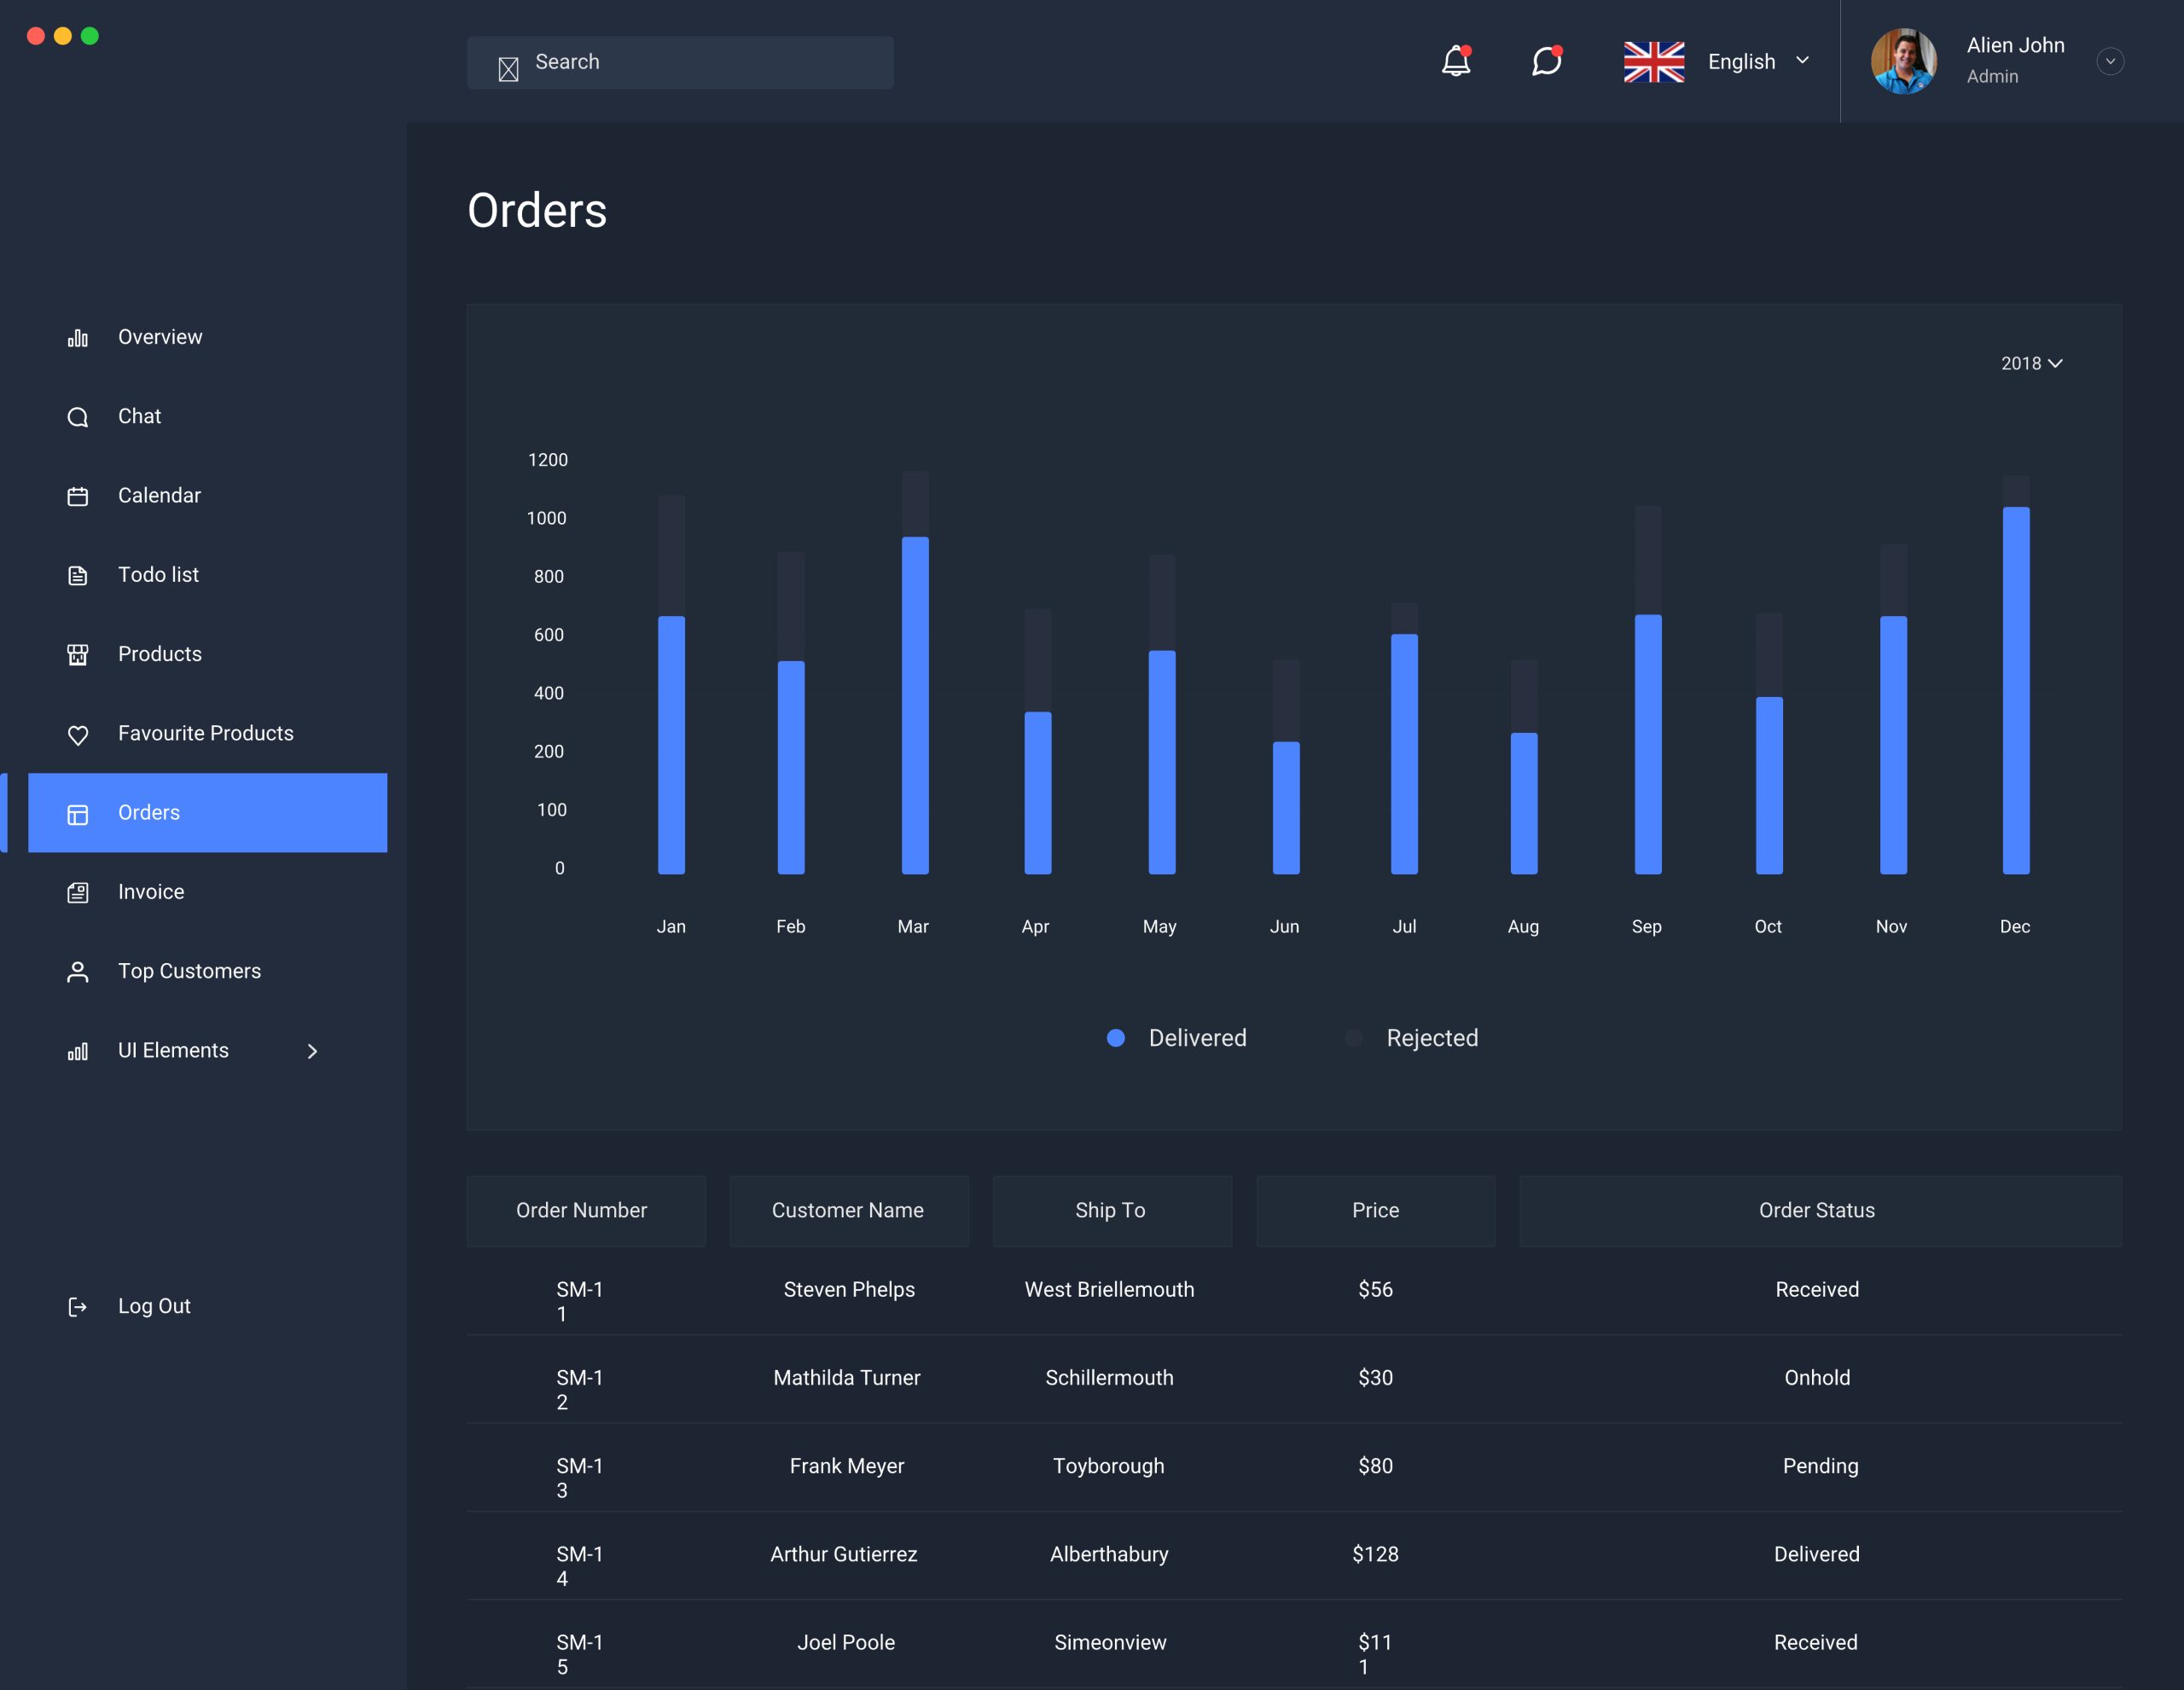The width and height of the screenshot is (2184, 1690).
Task: Expand UI Elements submenu arrow
Action: pos(312,1051)
